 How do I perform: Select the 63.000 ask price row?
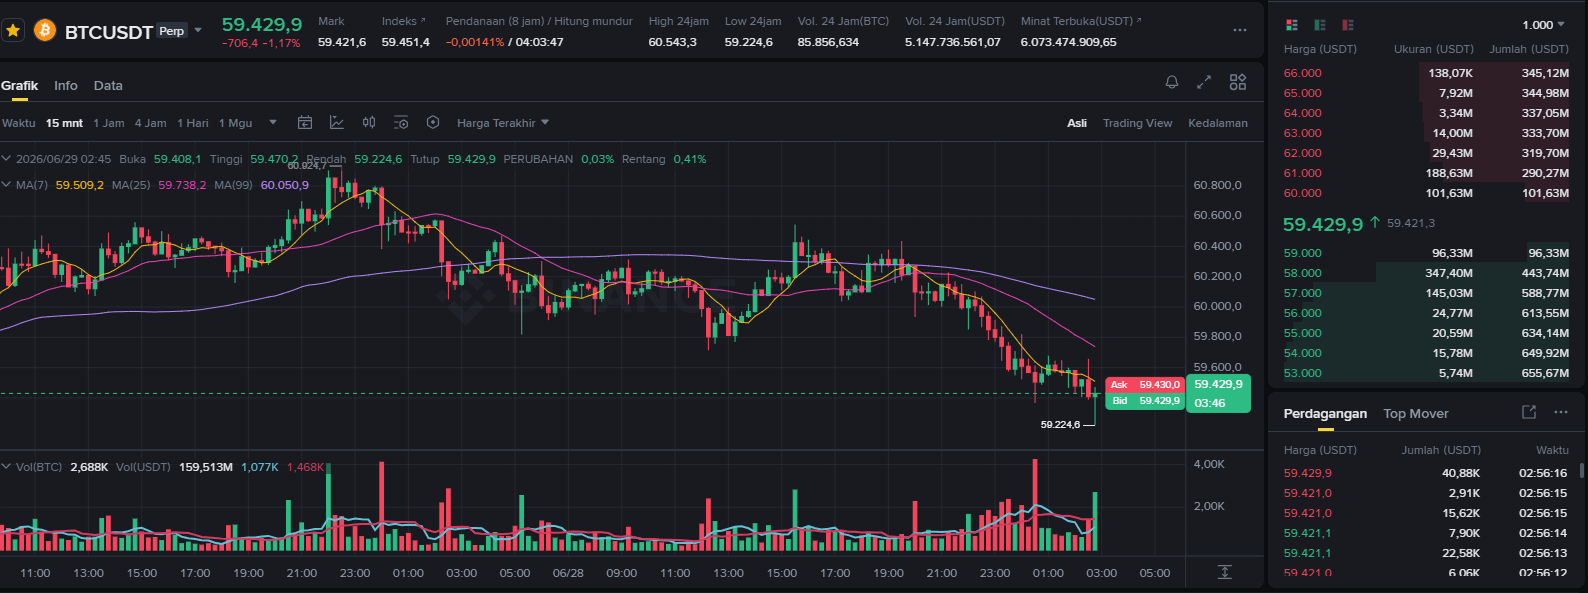coord(1426,133)
